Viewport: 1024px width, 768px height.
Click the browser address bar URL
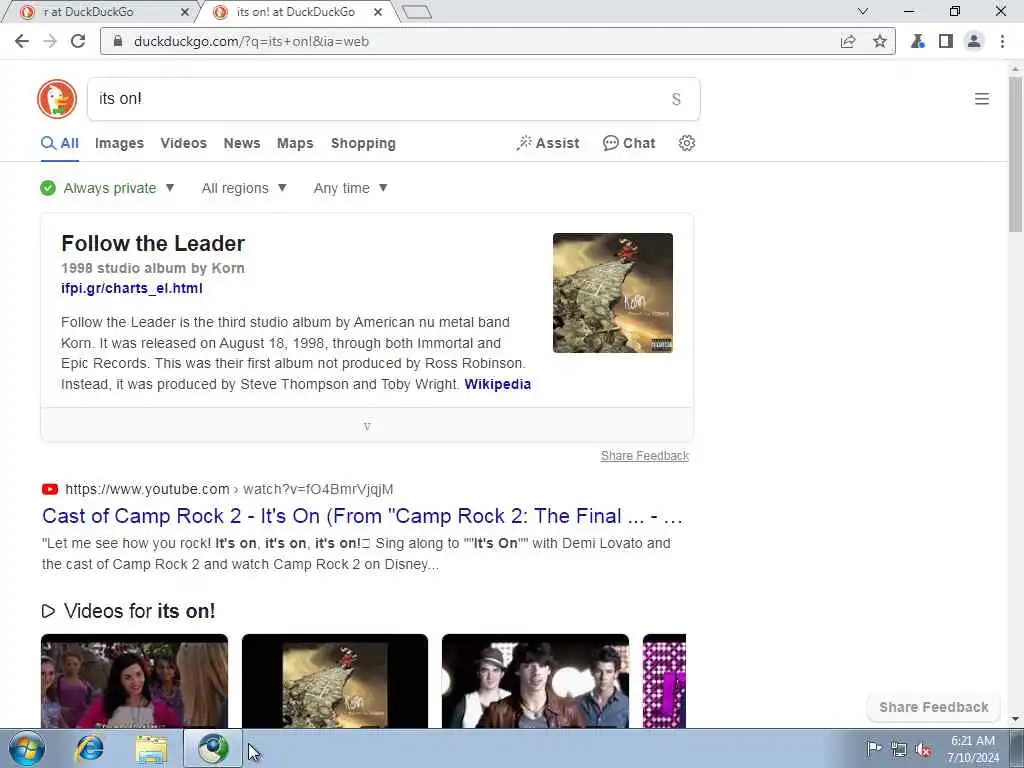251,41
